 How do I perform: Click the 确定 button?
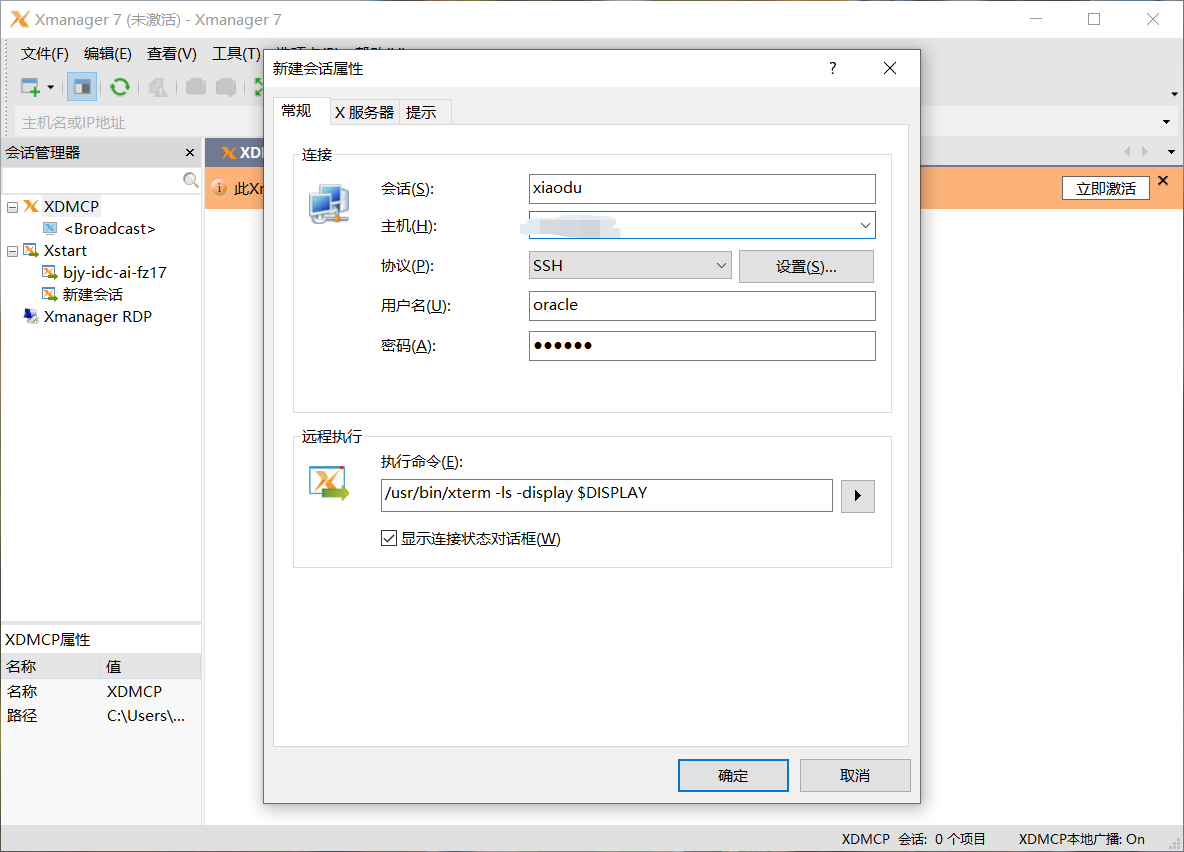click(x=733, y=776)
